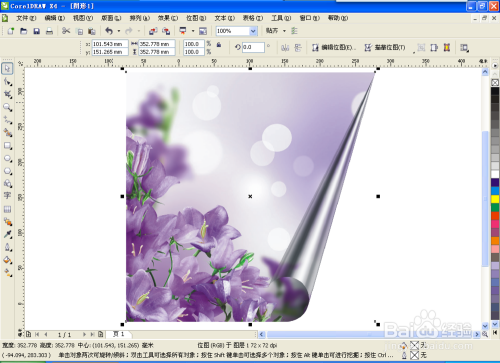This screenshot has width=500, height=363.
Task: Select the Smart Fill tool
Action: pos(7,133)
